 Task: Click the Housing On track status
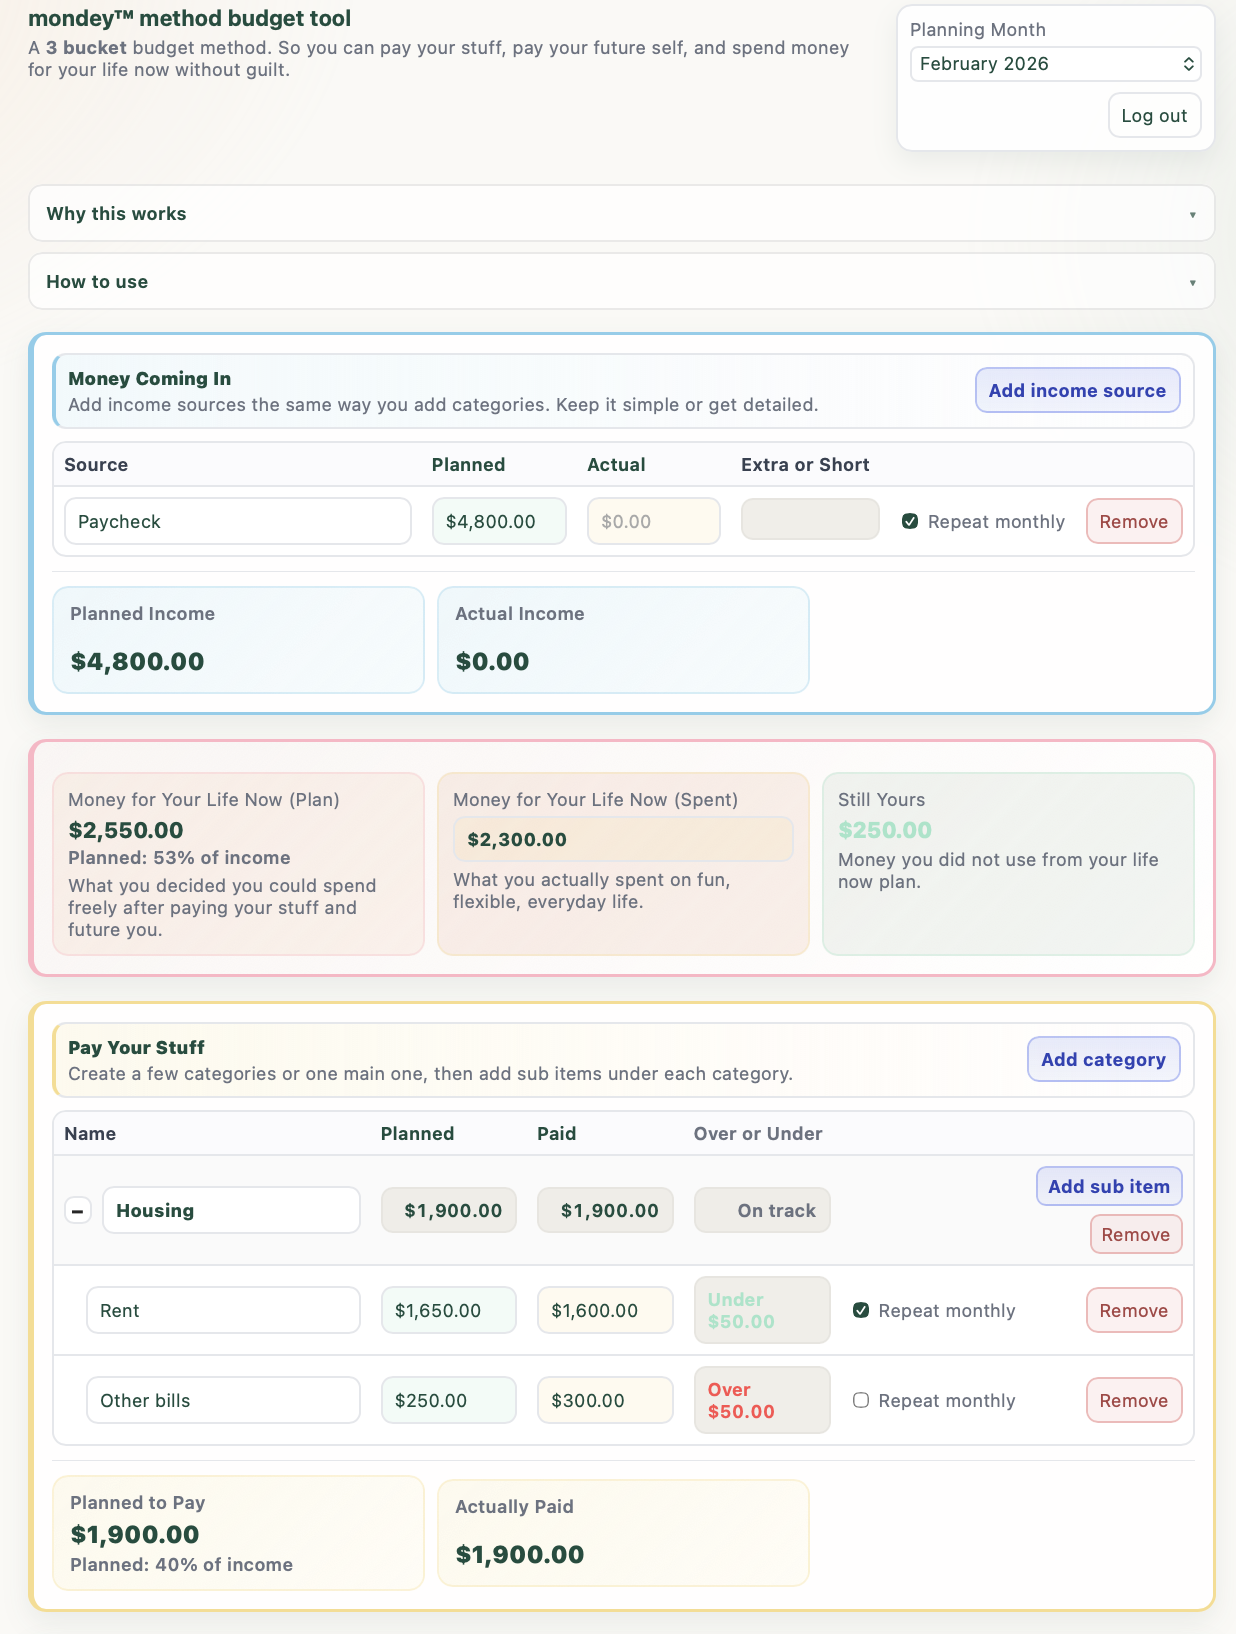[762, 1210]
